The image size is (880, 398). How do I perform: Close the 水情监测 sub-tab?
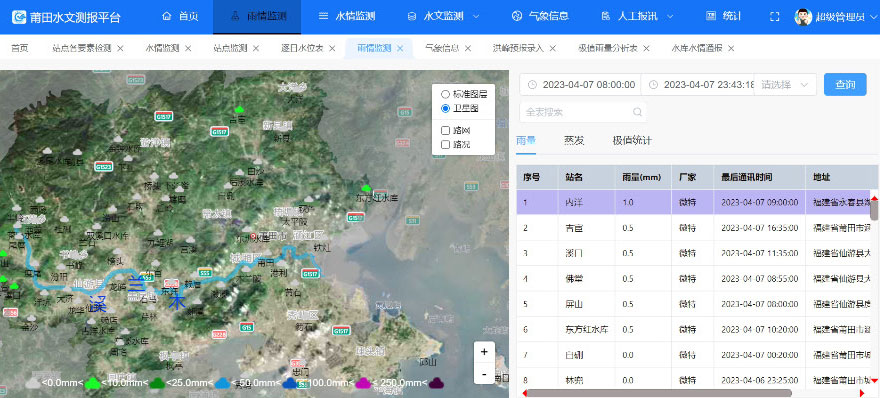tap(188, 48)
